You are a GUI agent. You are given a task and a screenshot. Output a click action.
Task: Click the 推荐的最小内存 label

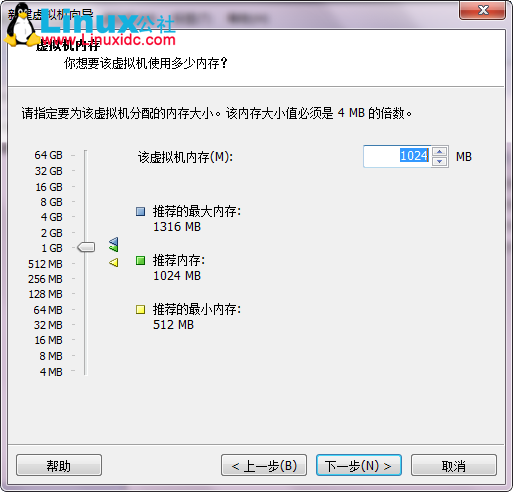197,309
